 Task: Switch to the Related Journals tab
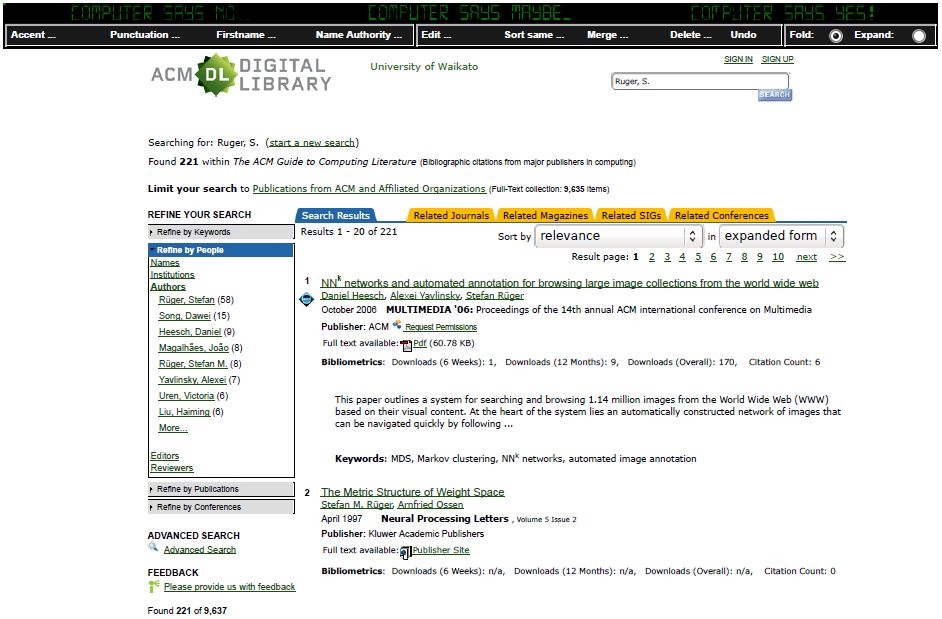pyautogui.click(x=451, y=215)
